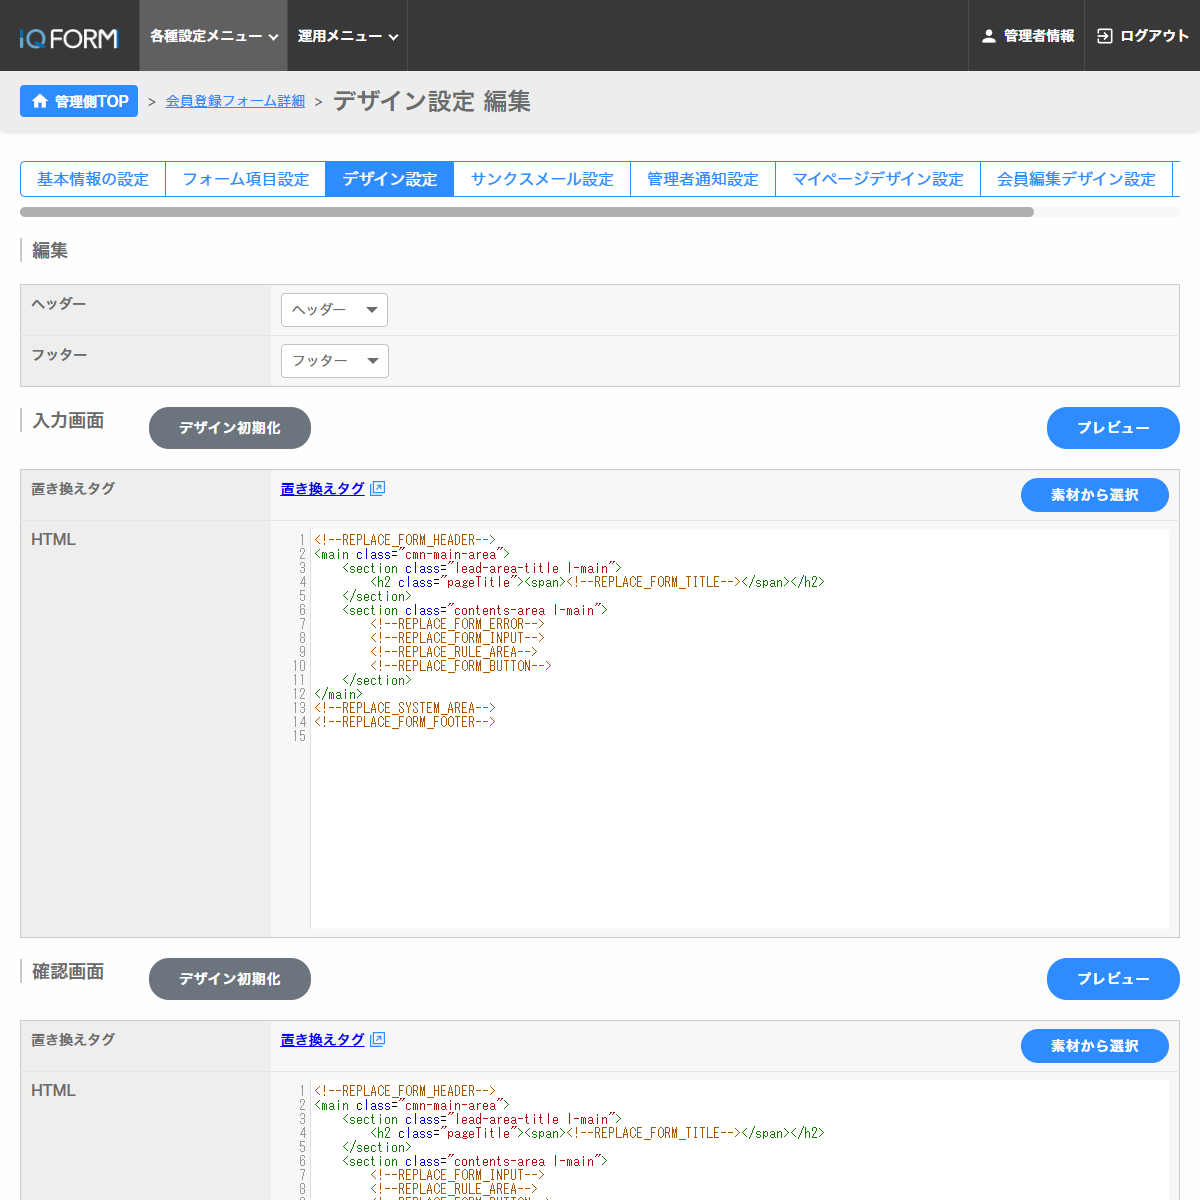
Task: Open external link icon in 入力画面 置き換えタグ row
Action: [377, 489]
